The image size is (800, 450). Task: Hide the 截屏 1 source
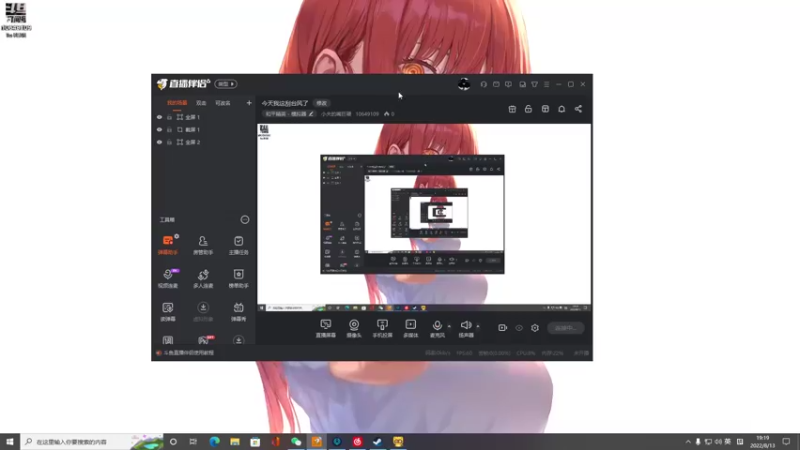click(x=159, y=130)
